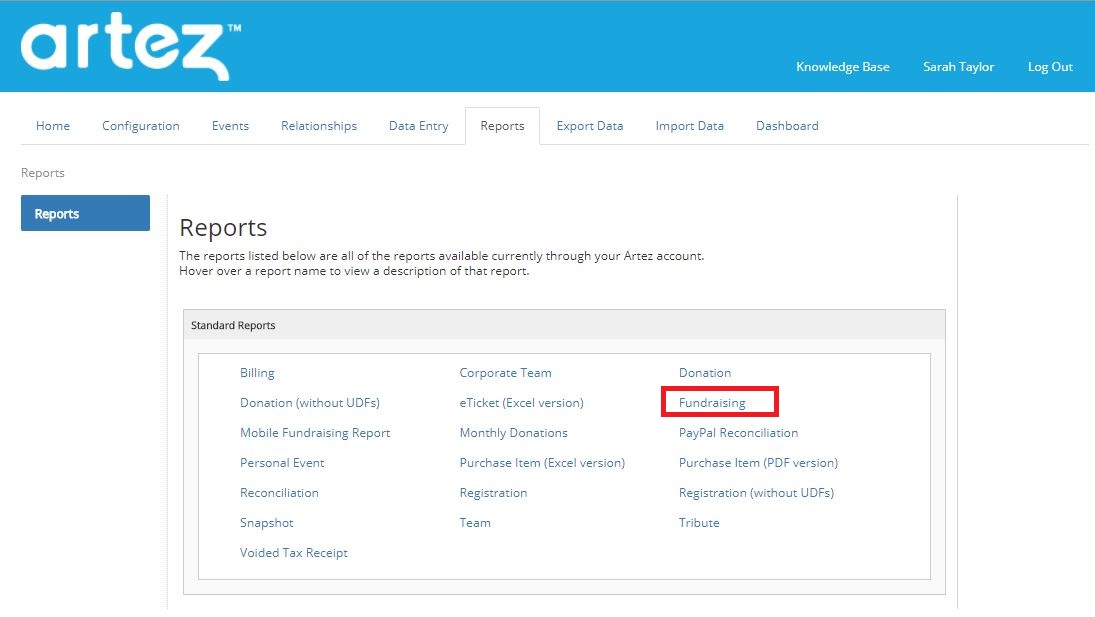Viewport: 1095px width, 617px height.
Task: Open Donation (without UDFs) report
Action: click(x=309, y=403)
